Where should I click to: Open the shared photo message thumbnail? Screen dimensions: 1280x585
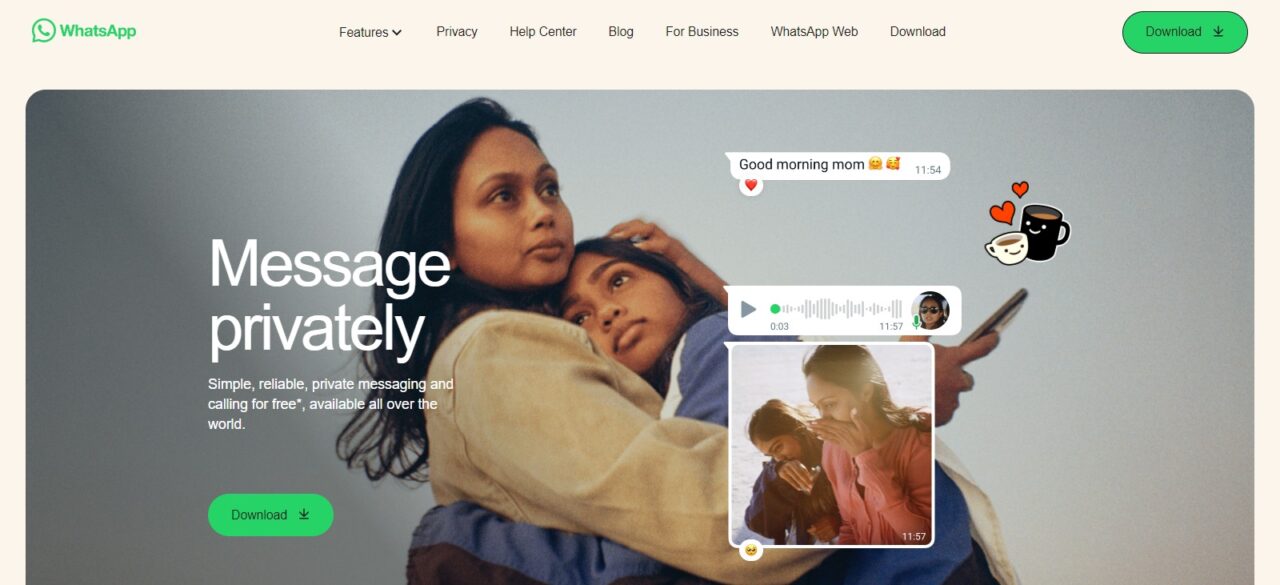tap(831, 445)
